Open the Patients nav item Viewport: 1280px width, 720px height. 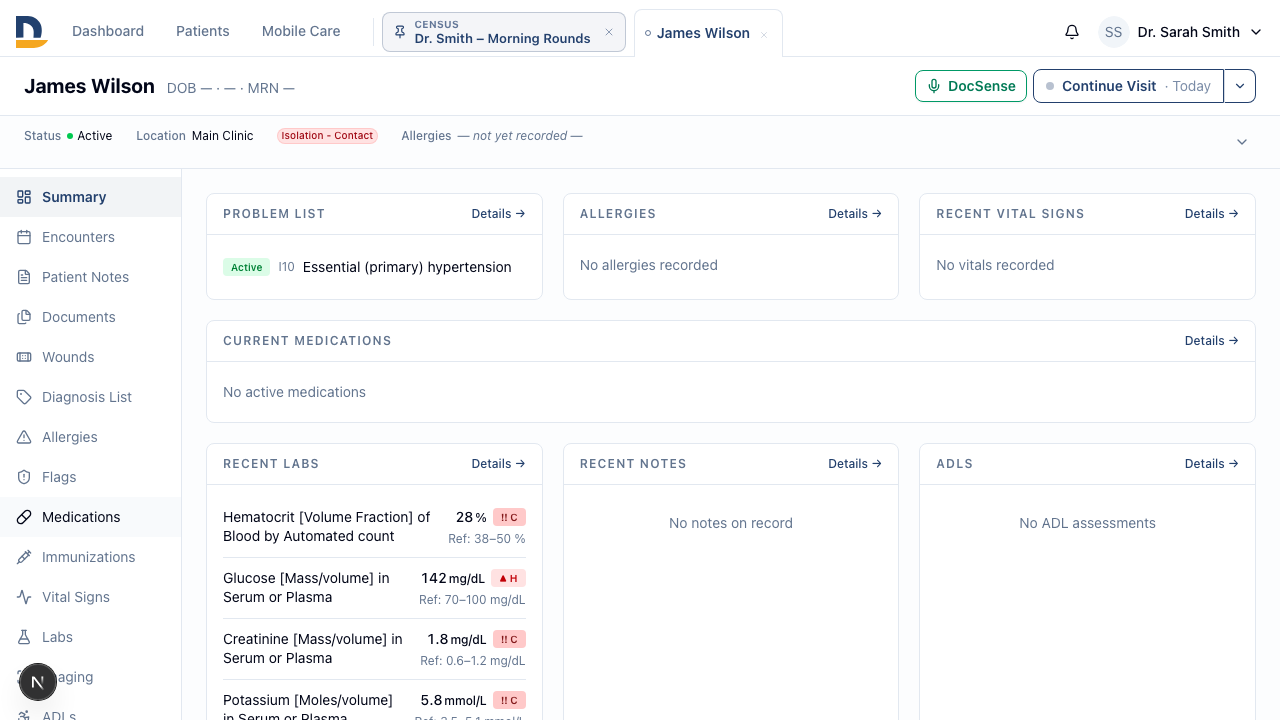203,31
